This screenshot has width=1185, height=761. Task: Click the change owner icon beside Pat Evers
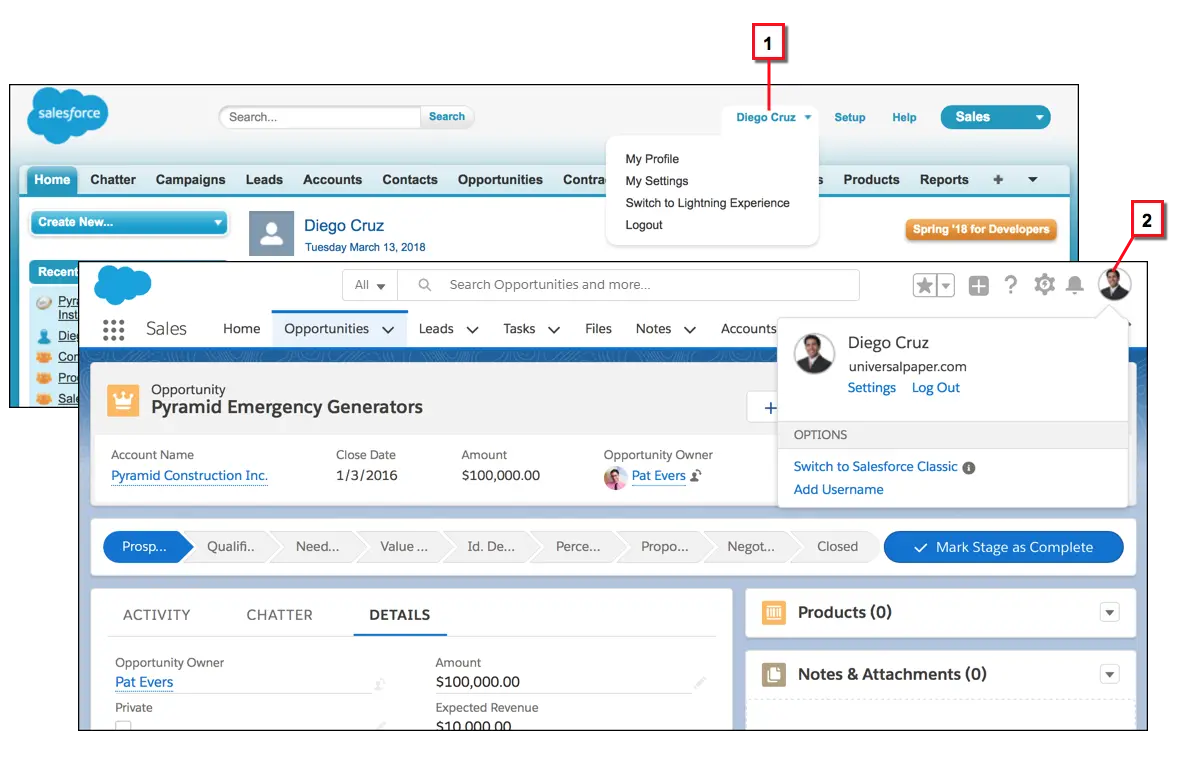point(696,475)
